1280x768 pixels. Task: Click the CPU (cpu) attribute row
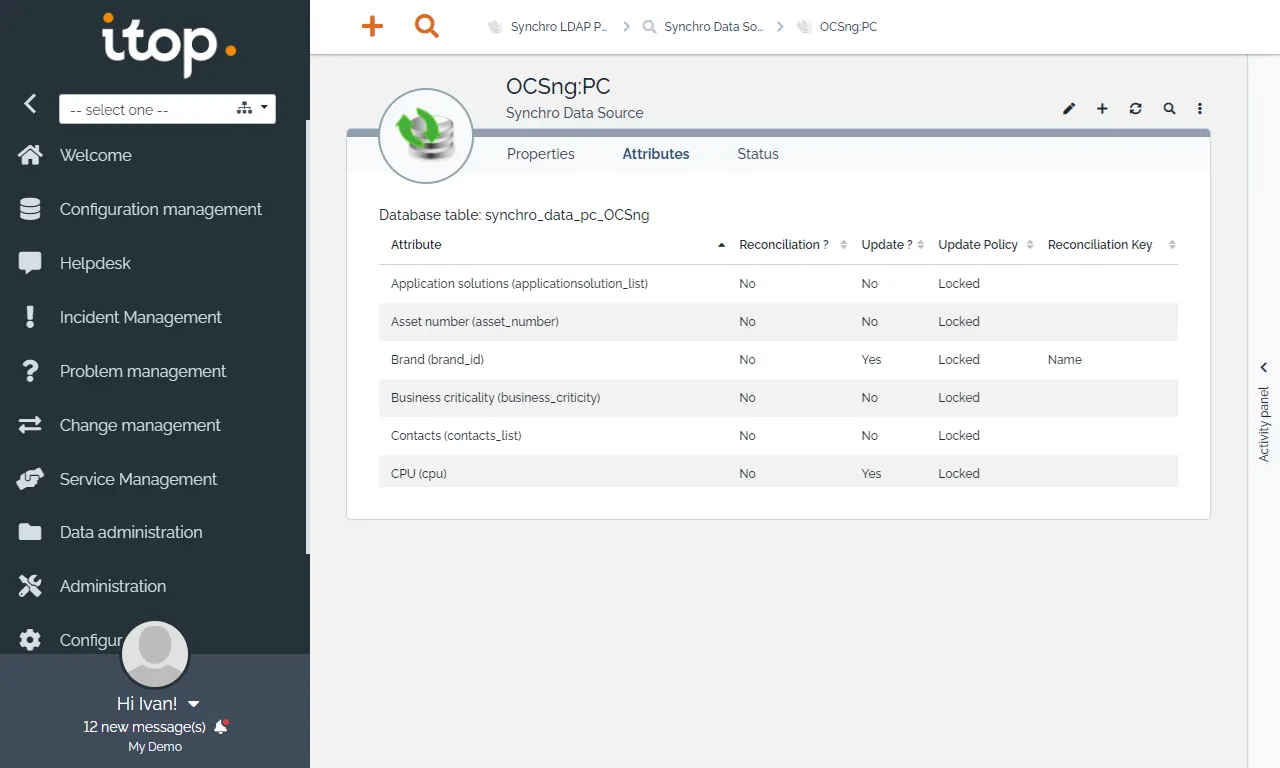(778, 472)
